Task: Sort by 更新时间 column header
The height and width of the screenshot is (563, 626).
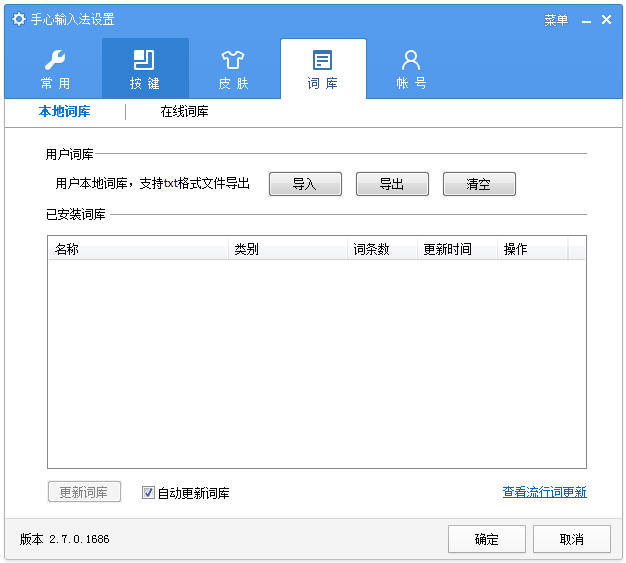Action: tap(457, 249)
